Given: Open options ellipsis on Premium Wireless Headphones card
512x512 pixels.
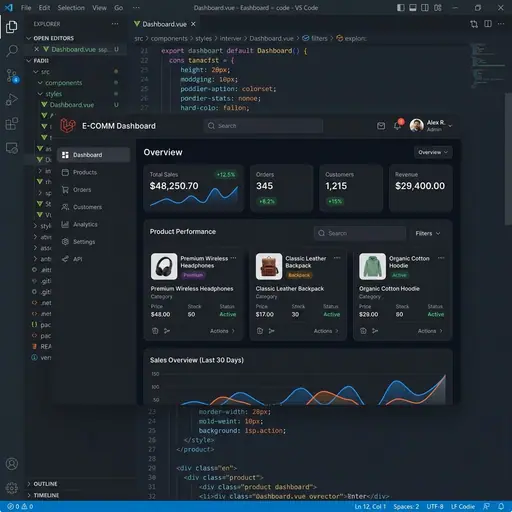Looking at the screenshot, I should (x=233, y=258).
